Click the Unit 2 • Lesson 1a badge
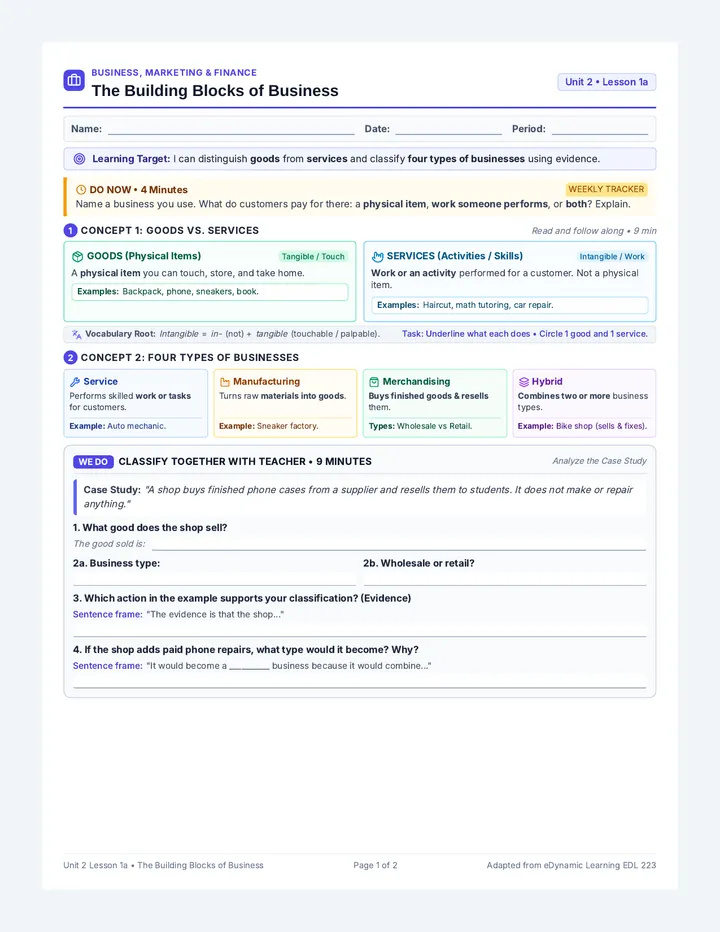The width and height of the screenshot is (720, 932). 606,82
